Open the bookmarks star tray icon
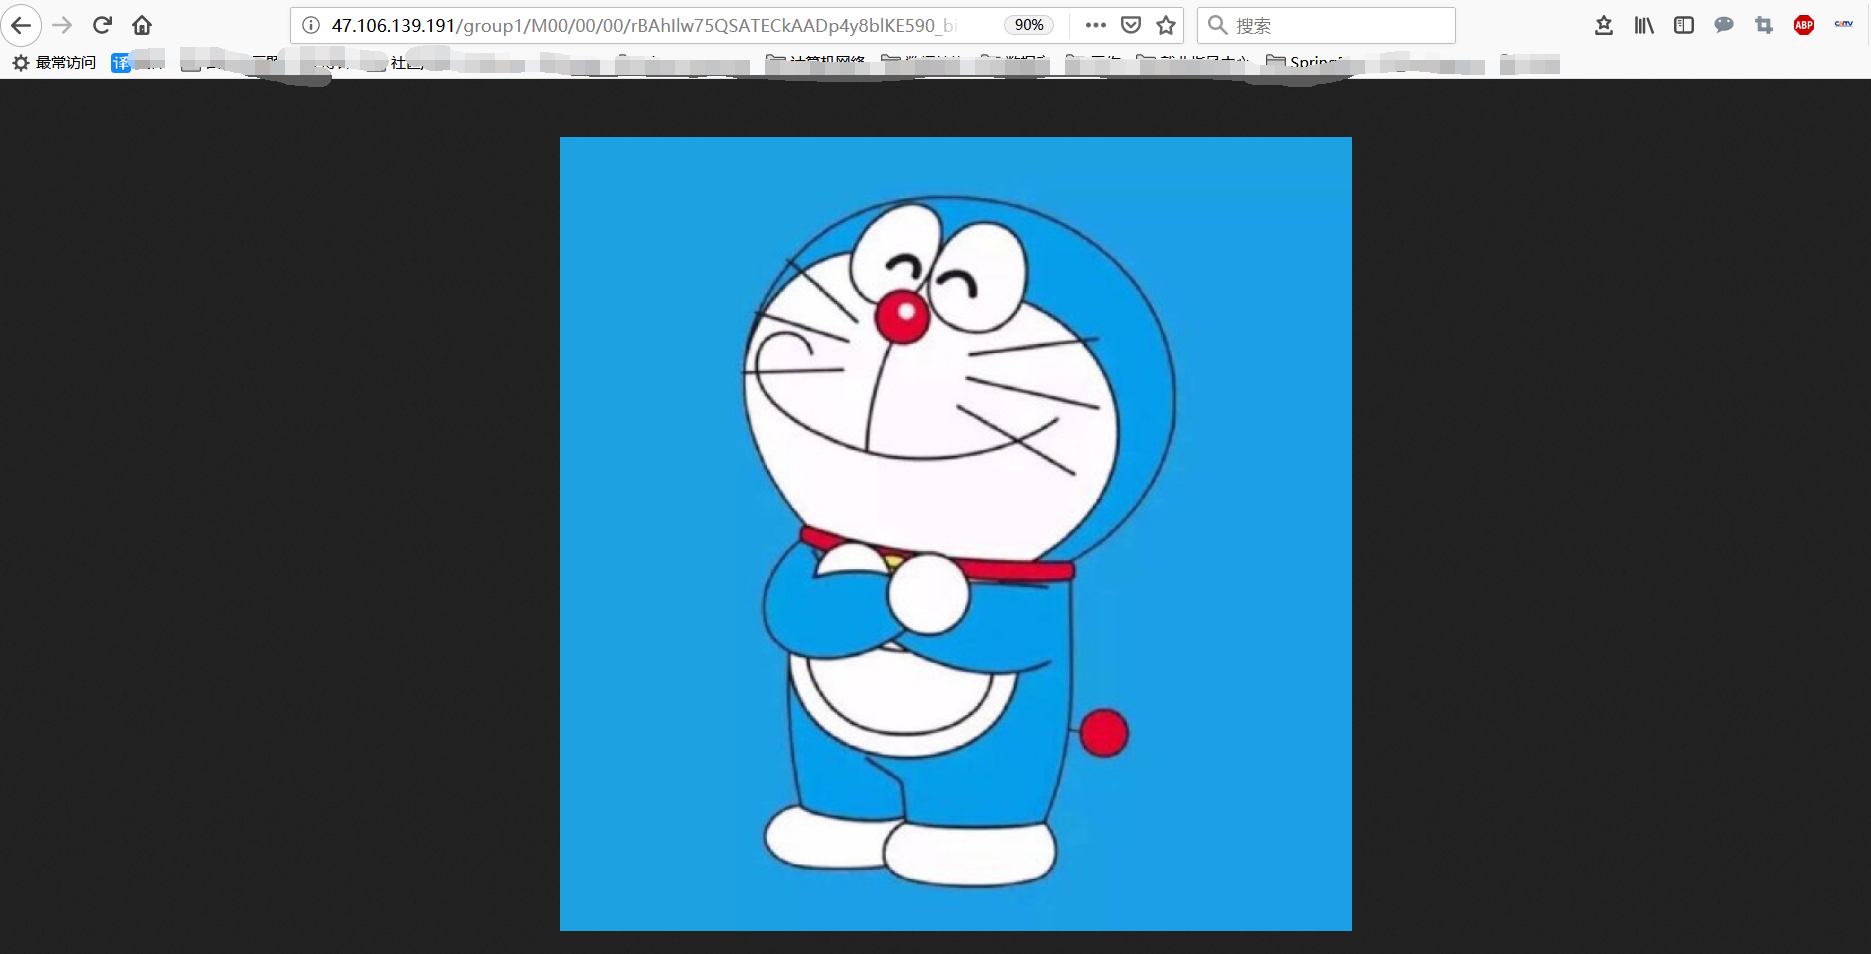1871x954 pixels. (1604, 25)
